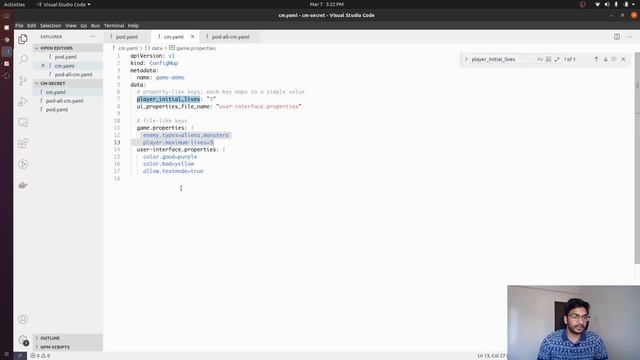Open the Accounts menu icon
This screenshot has width=640, height=360.
click(23, 319)
